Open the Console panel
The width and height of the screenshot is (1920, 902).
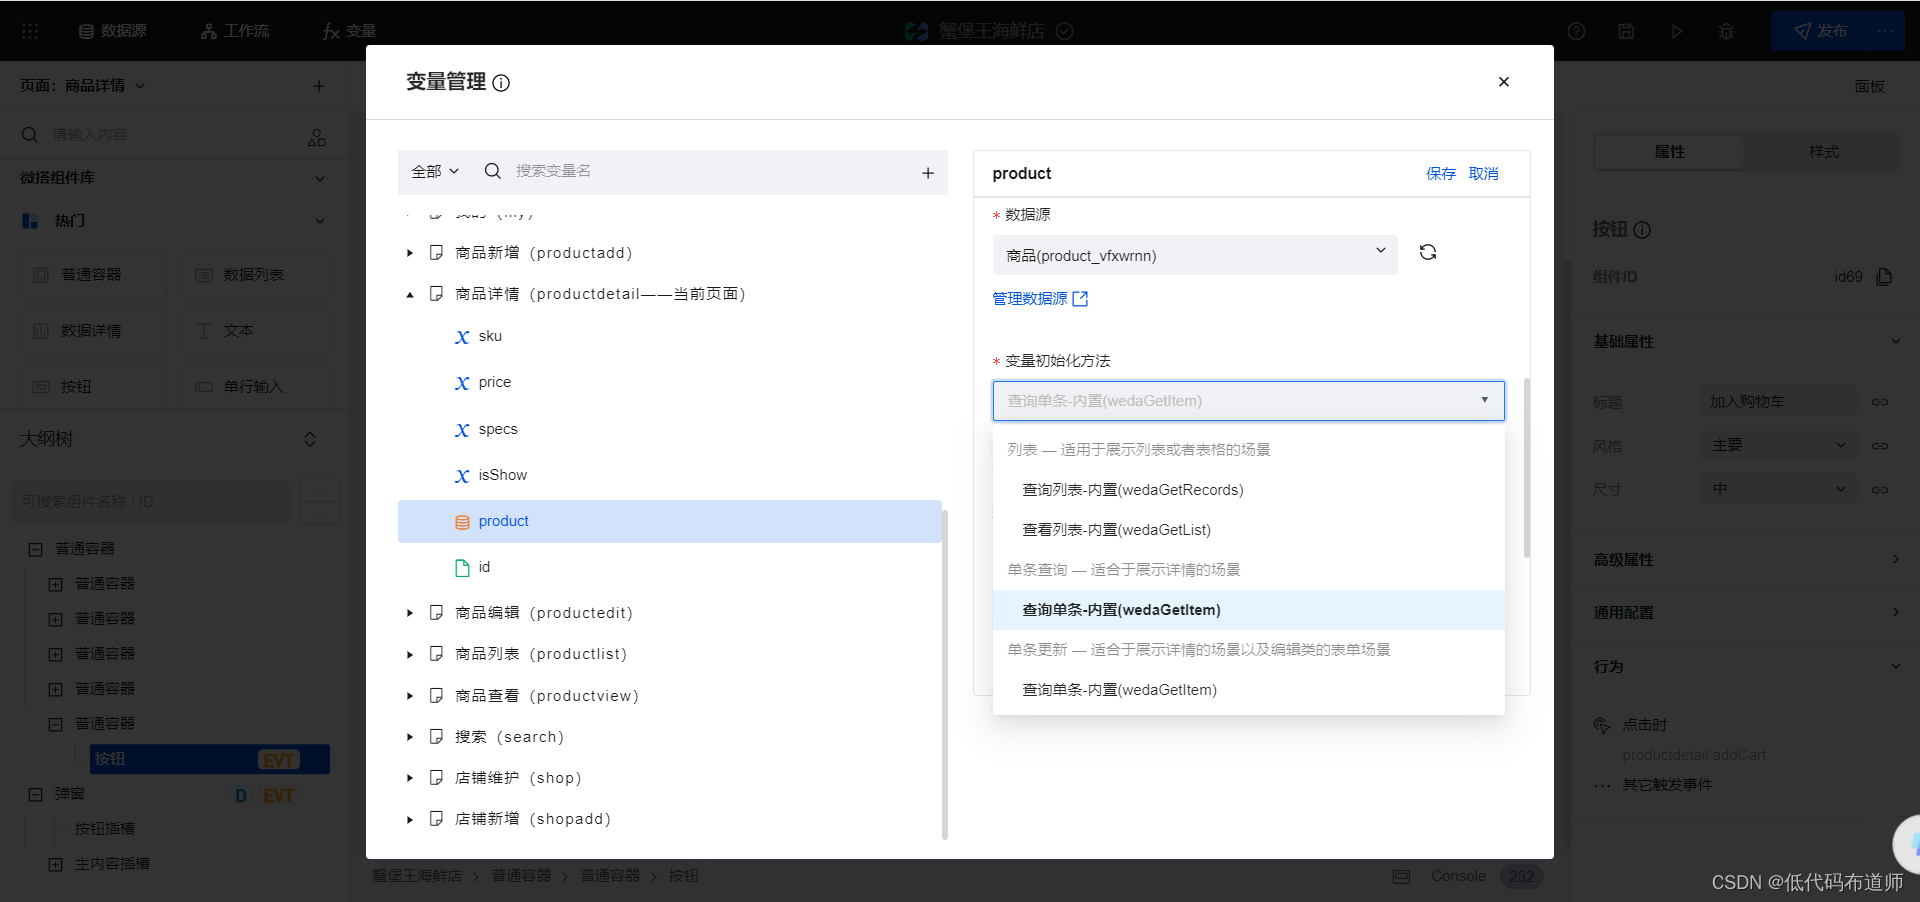[1458, 876]
